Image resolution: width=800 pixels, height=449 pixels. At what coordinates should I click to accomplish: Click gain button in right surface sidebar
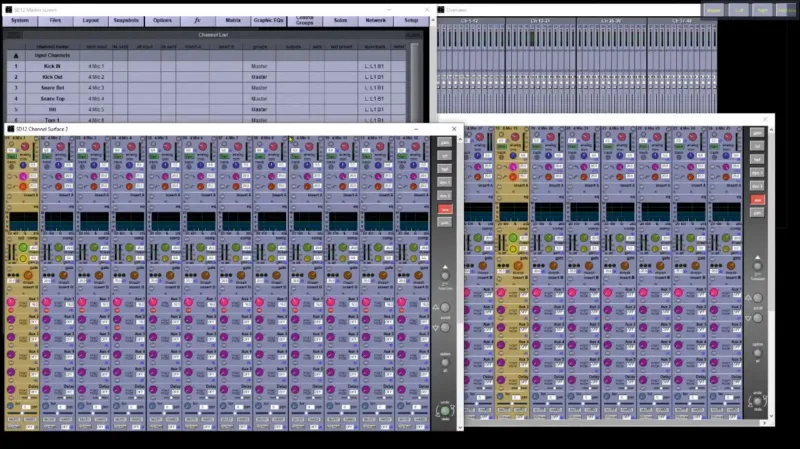[x=758, y=133]
